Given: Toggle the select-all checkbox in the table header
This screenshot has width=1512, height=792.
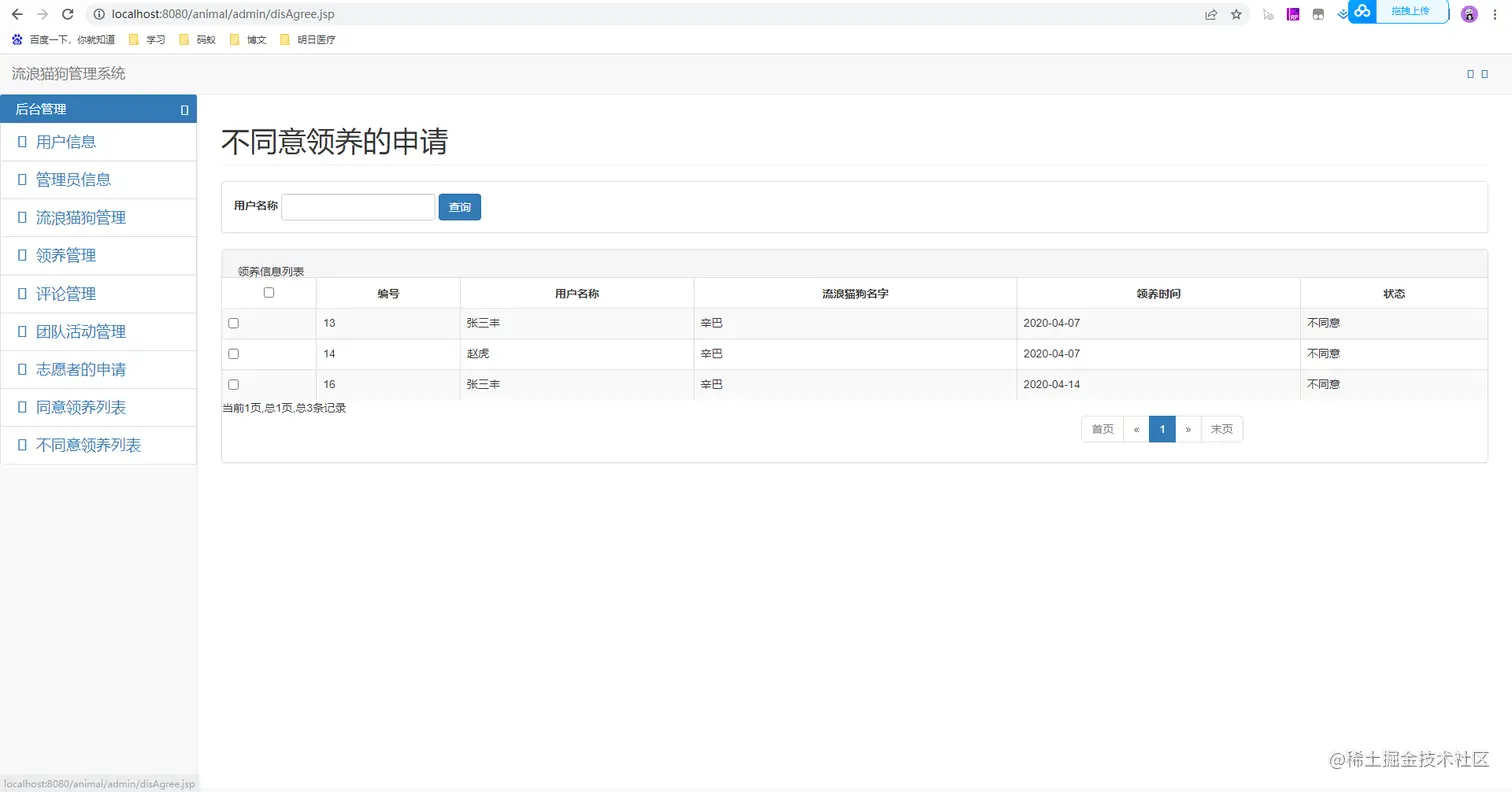Looking at the screenshot, I should coord(268,291).
